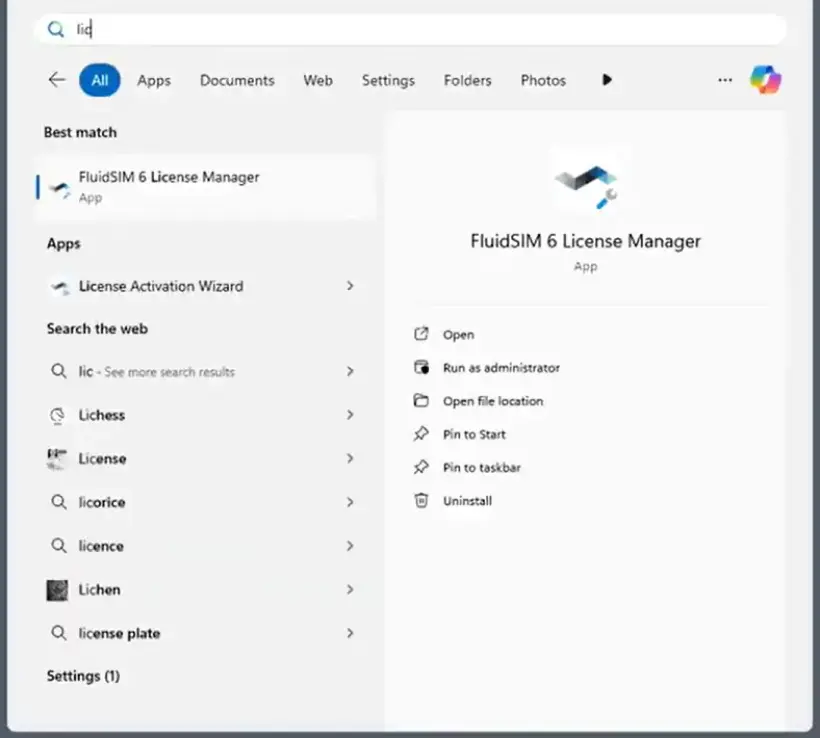Click the Pin to Start pin icon
Image resolution: width=820 pixels, height=738 pixels.
[422, 434]
